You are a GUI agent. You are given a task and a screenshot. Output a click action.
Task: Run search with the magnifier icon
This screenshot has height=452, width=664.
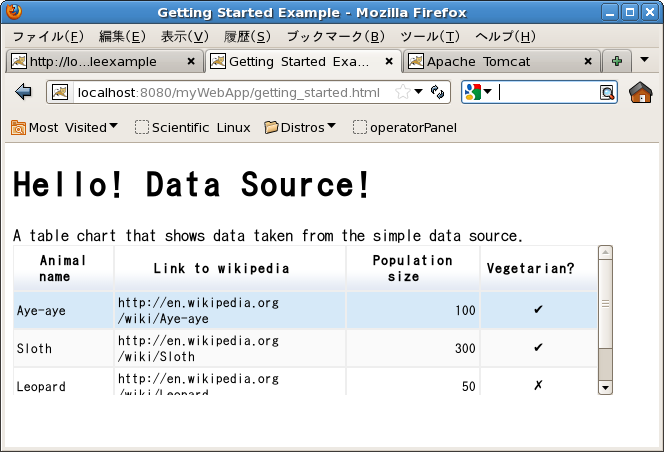[607, 92]
